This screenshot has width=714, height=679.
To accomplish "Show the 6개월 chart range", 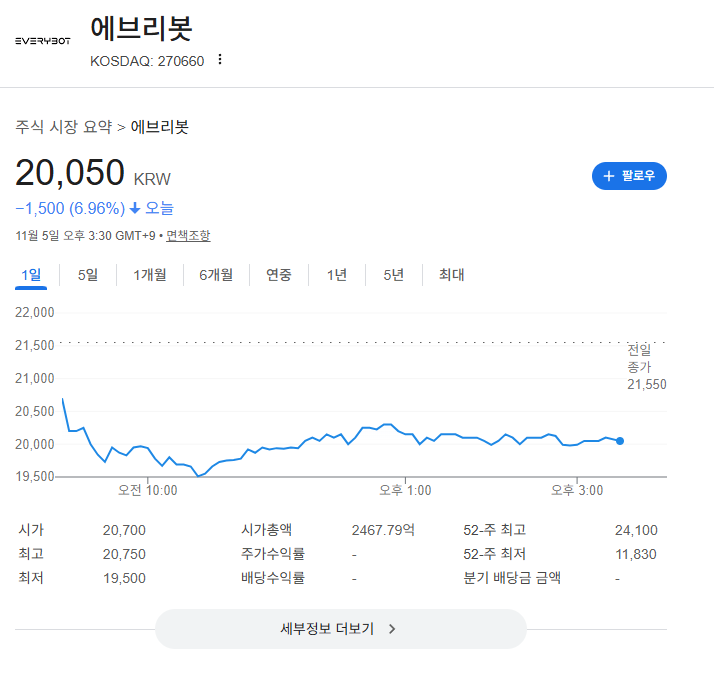I will pos(216,275).
